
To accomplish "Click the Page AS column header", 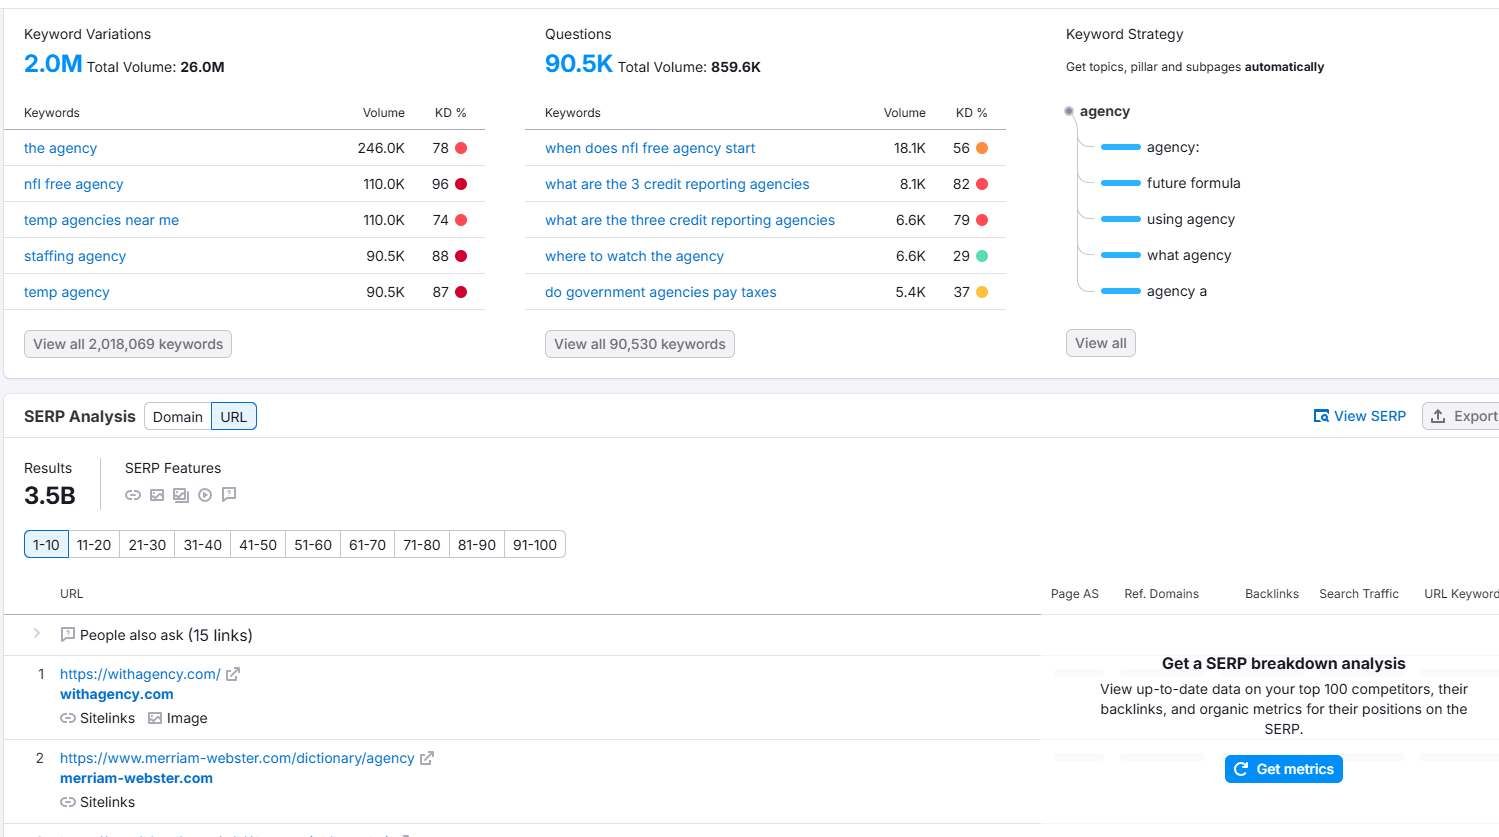I will tap(1075, 594).
